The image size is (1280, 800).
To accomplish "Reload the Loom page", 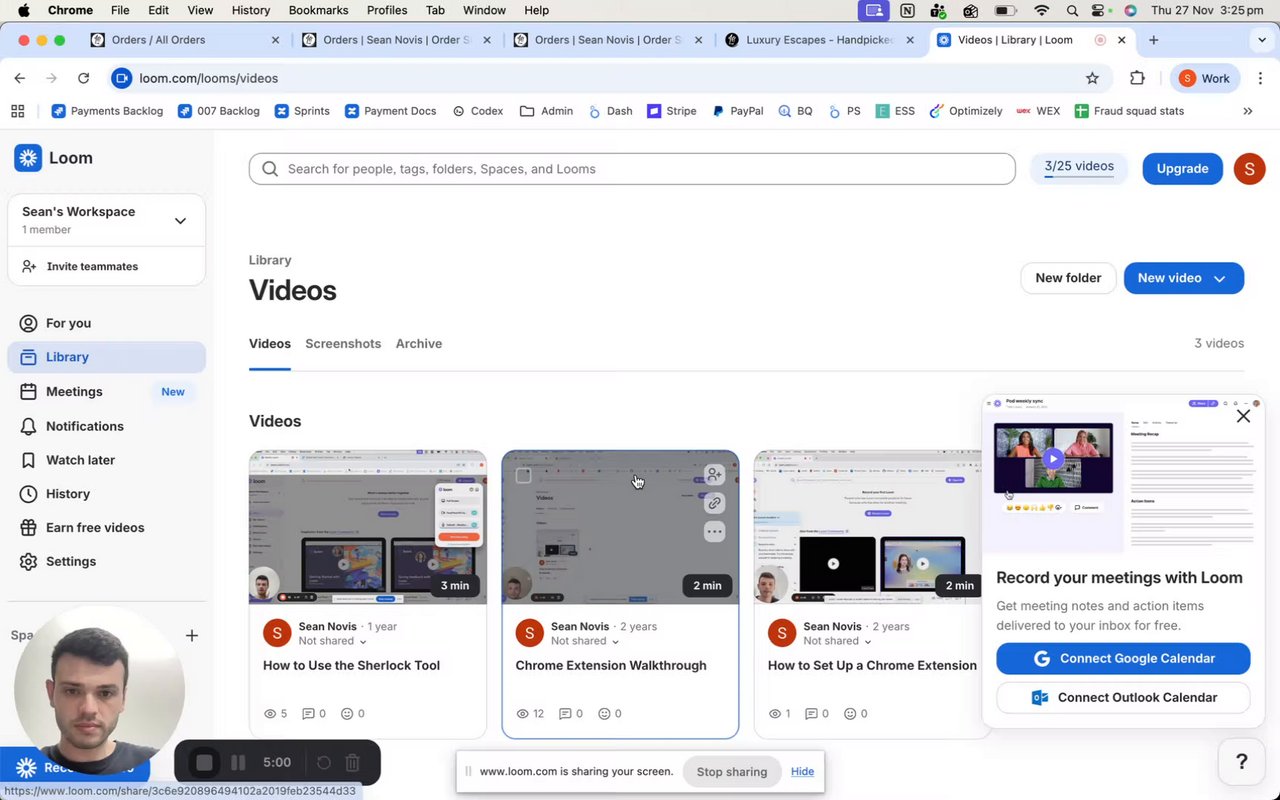I will (83, 78).
